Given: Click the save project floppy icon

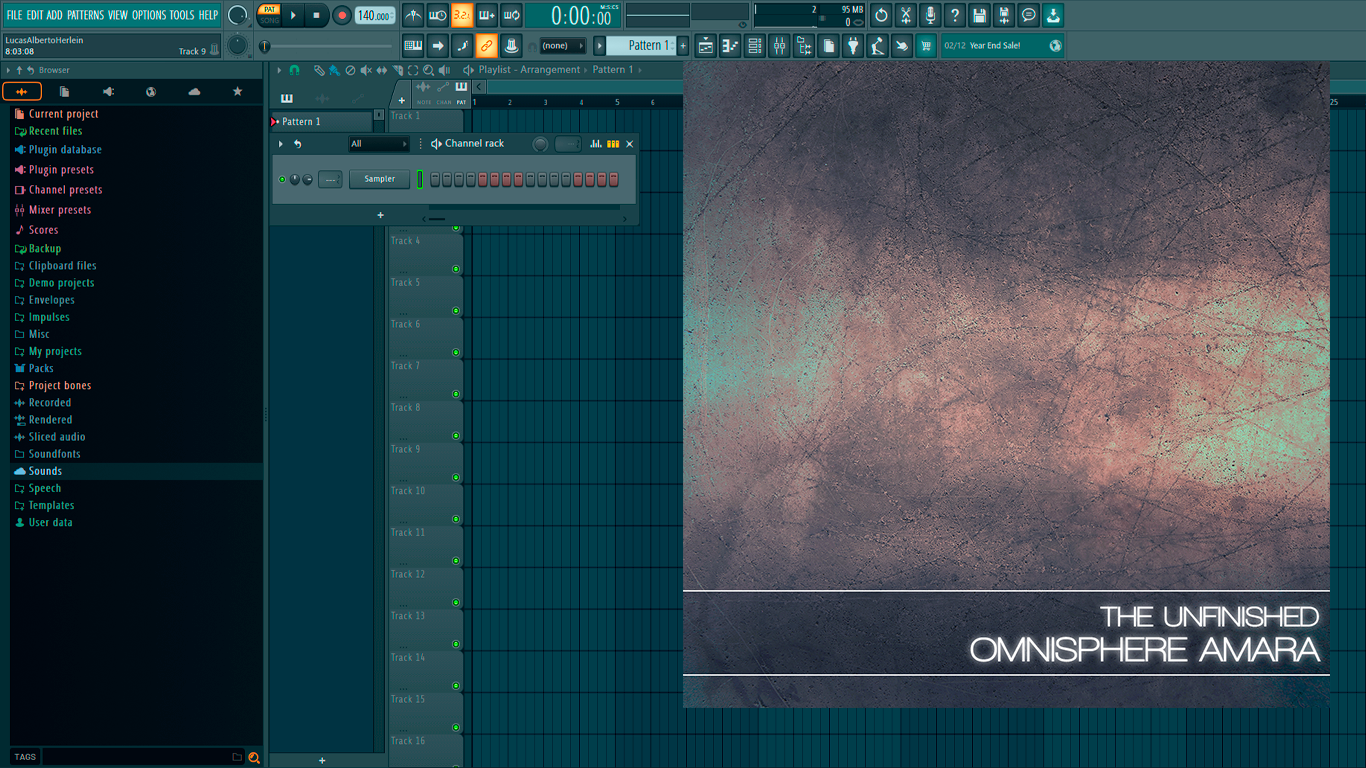Looking at the screenshot, I should pos(979,15).
